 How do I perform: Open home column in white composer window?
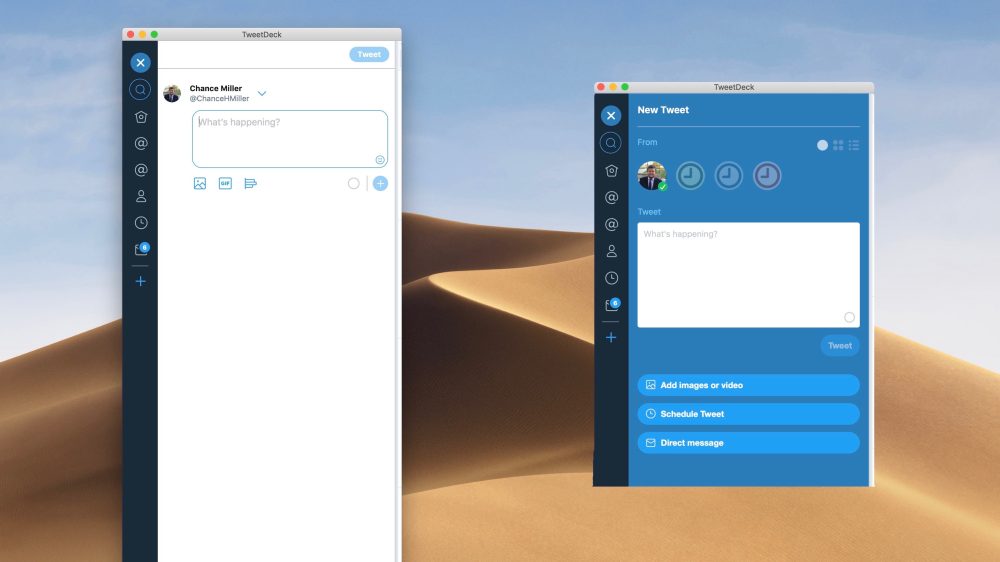coord(141,117)
